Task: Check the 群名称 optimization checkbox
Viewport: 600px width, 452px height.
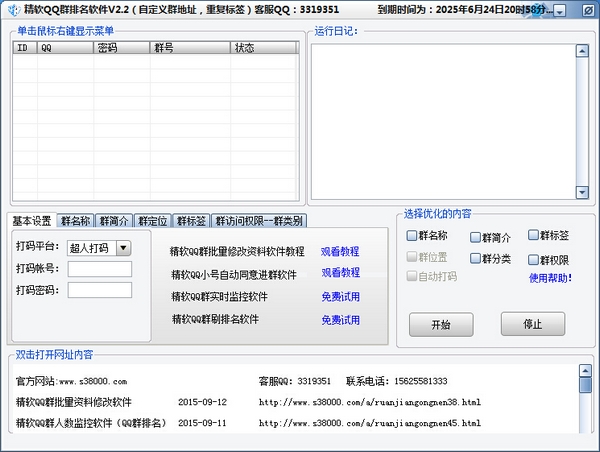Action: point(412,235)
